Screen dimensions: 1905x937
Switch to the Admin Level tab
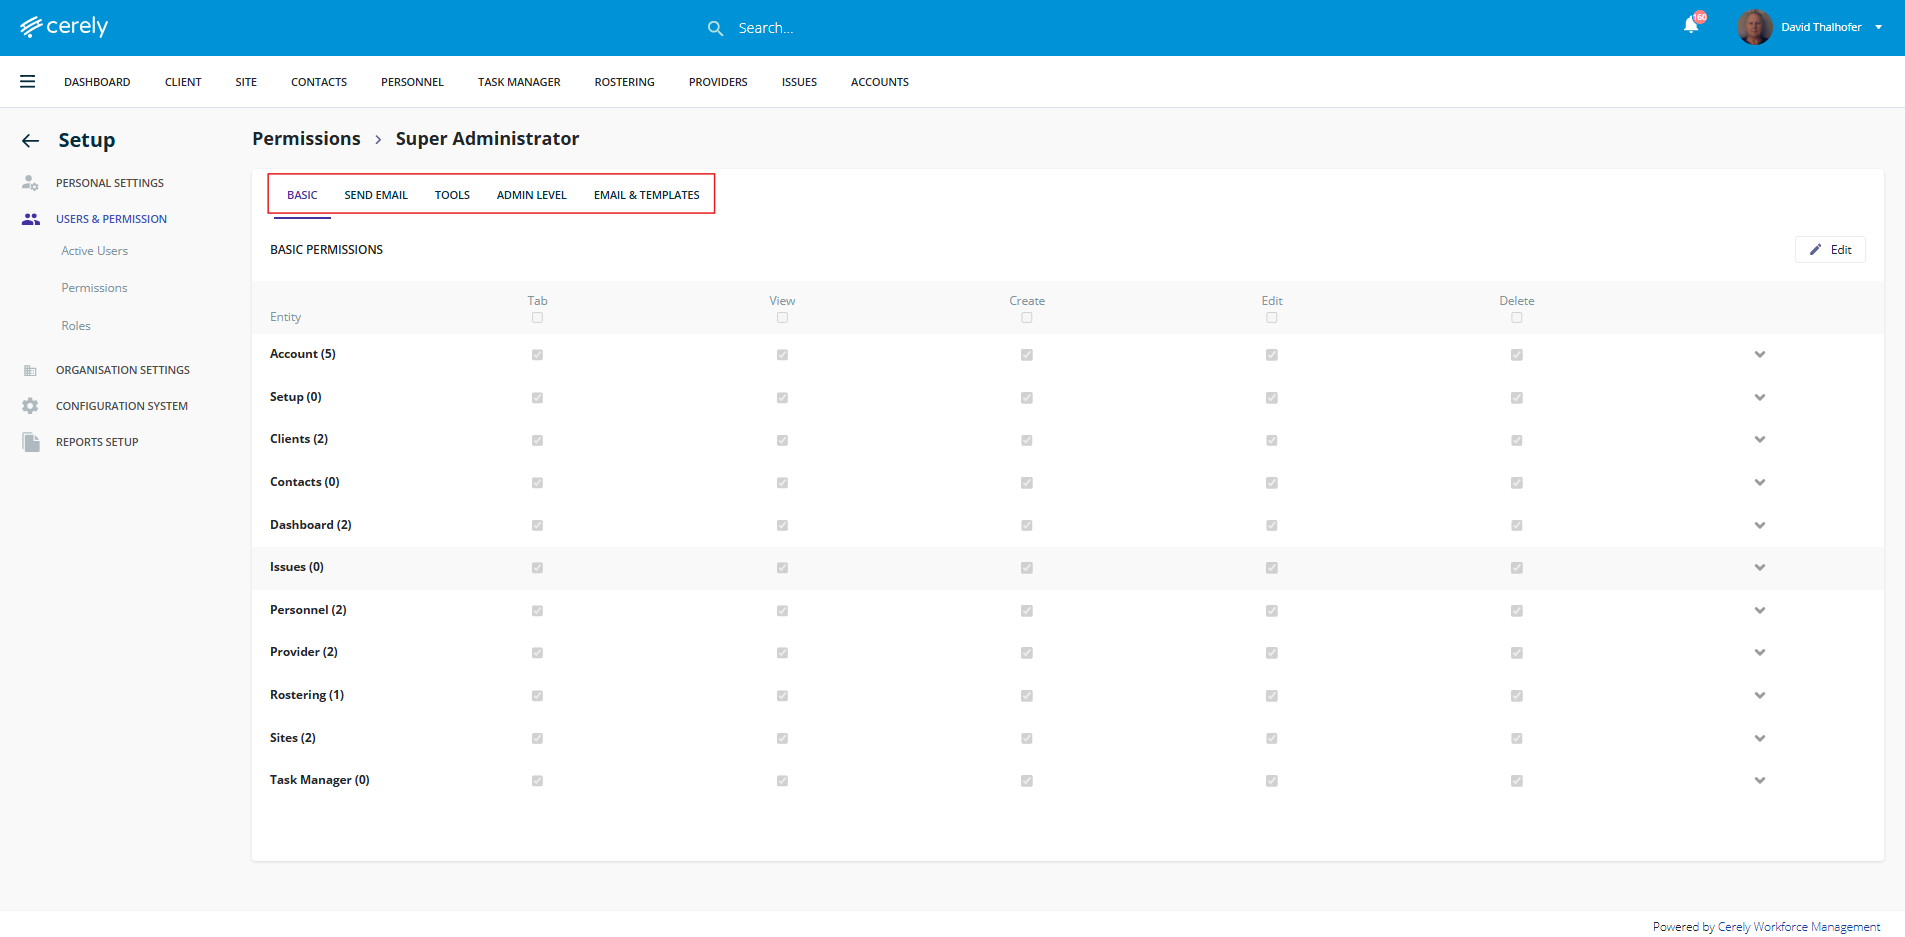pyautogui.click(x=531, y=195)
